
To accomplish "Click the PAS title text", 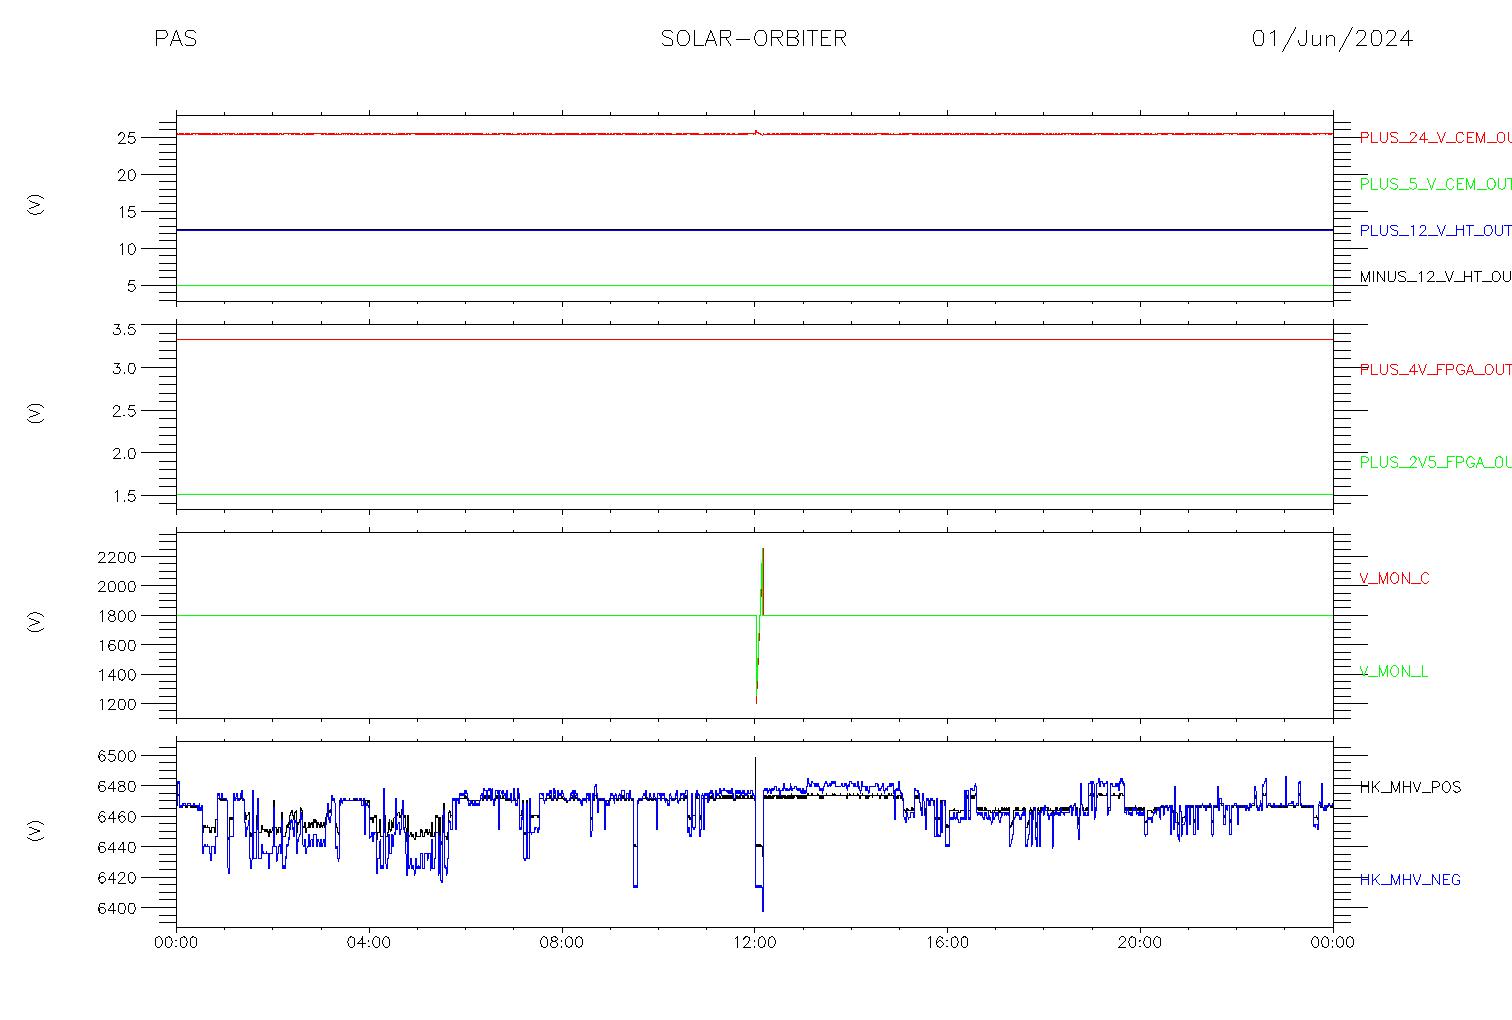I will pyautogui.click(x=175, y=39).
